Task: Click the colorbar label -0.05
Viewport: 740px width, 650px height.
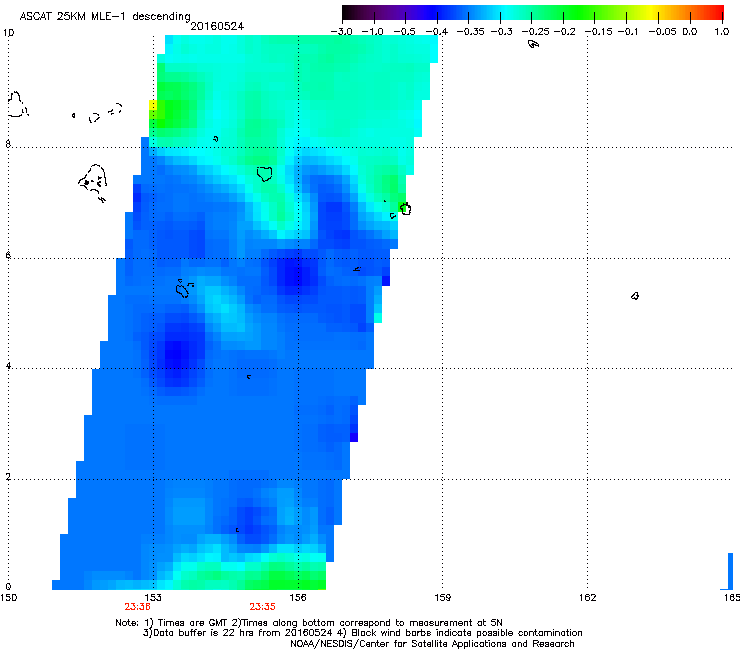Action: point(662,32)
